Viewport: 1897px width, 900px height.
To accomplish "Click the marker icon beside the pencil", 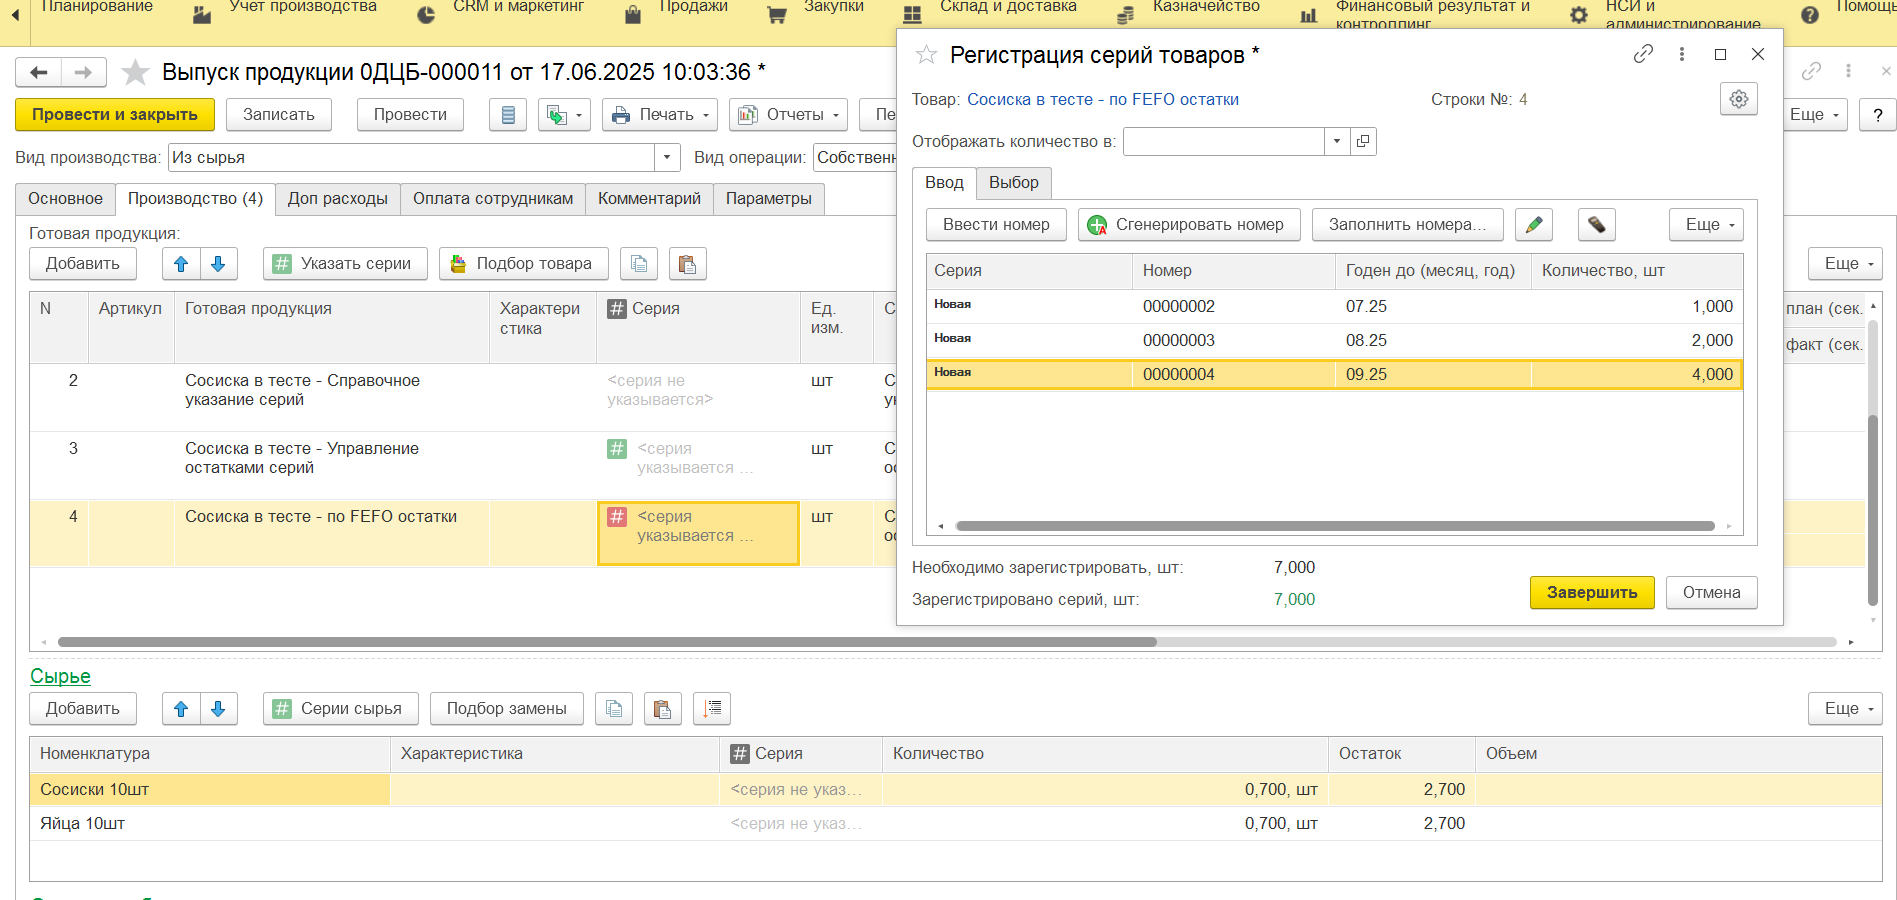I will pyautogui.click(x=1596, y=225).
